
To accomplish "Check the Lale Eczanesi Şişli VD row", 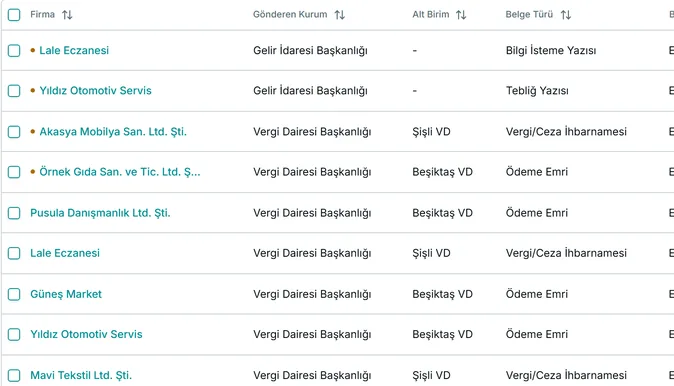I will tap(14, 253).
